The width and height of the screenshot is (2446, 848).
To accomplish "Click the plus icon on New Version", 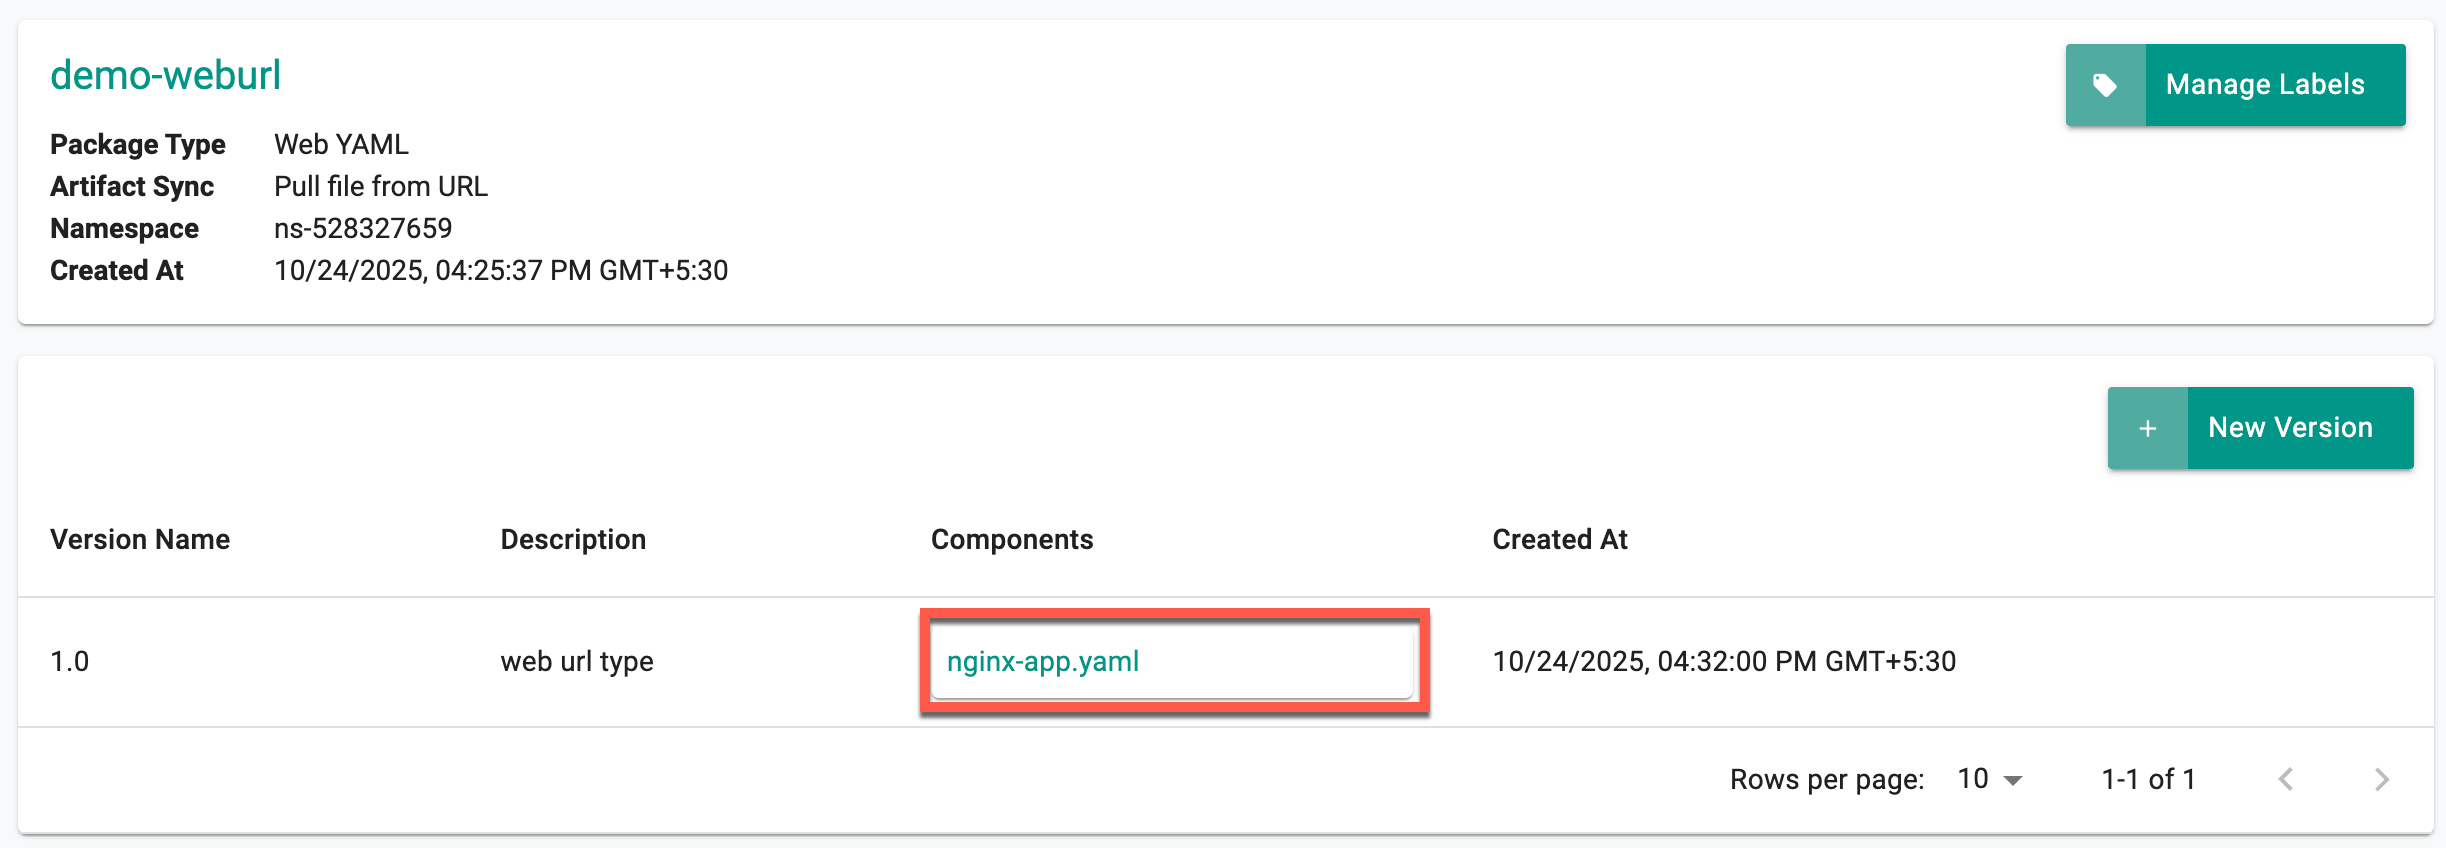I will 2147,428.
